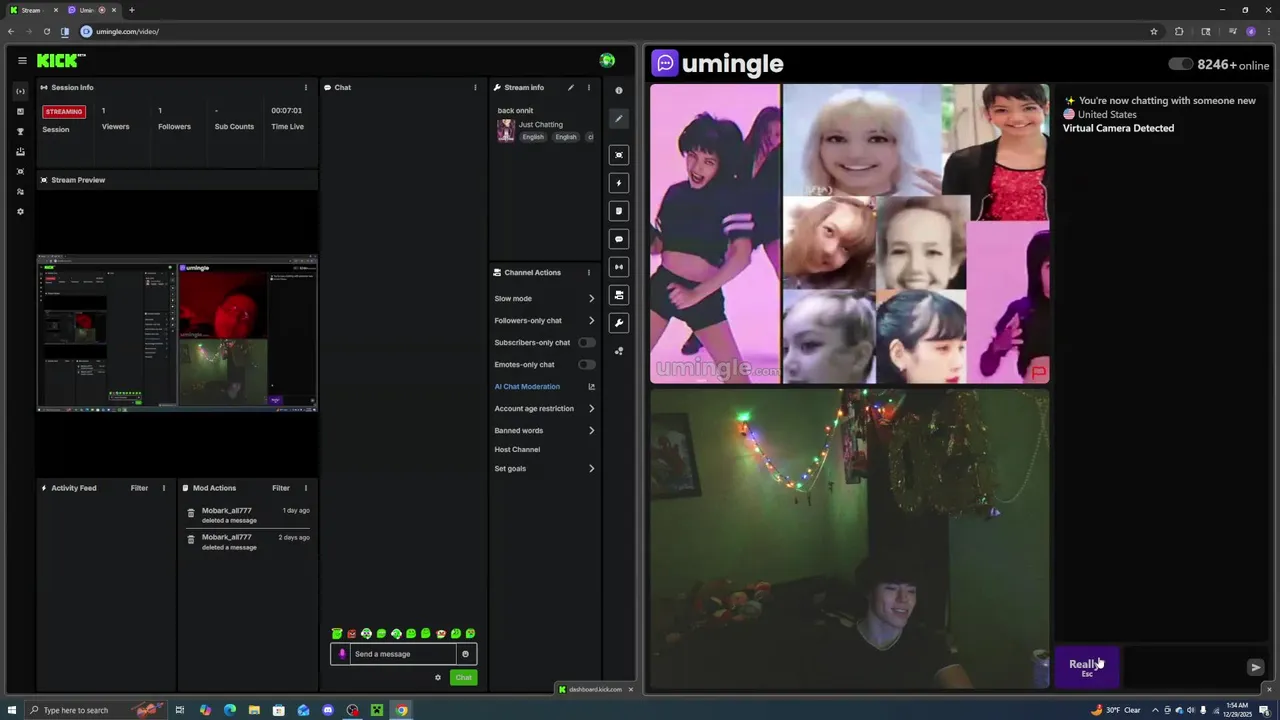1280x720 pixels.
Task: Open Discord from the taskbar
Action: (328, 710)
